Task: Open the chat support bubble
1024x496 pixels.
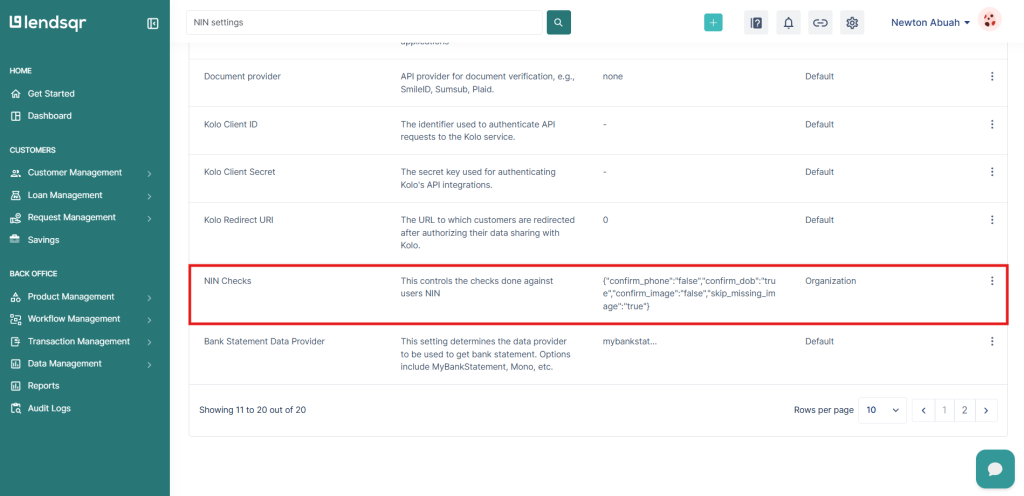Action: [994, 468]
